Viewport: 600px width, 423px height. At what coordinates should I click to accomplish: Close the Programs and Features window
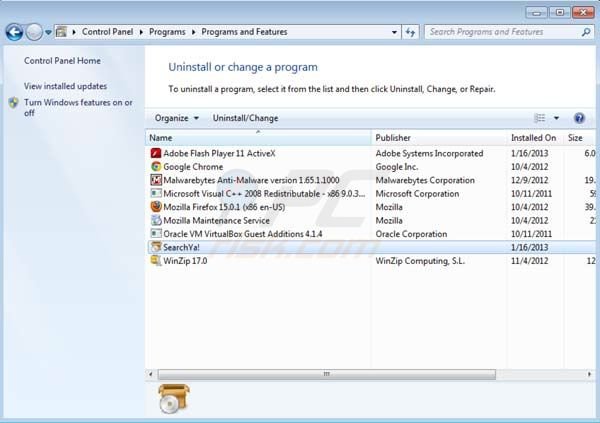(x=583, y=13)
